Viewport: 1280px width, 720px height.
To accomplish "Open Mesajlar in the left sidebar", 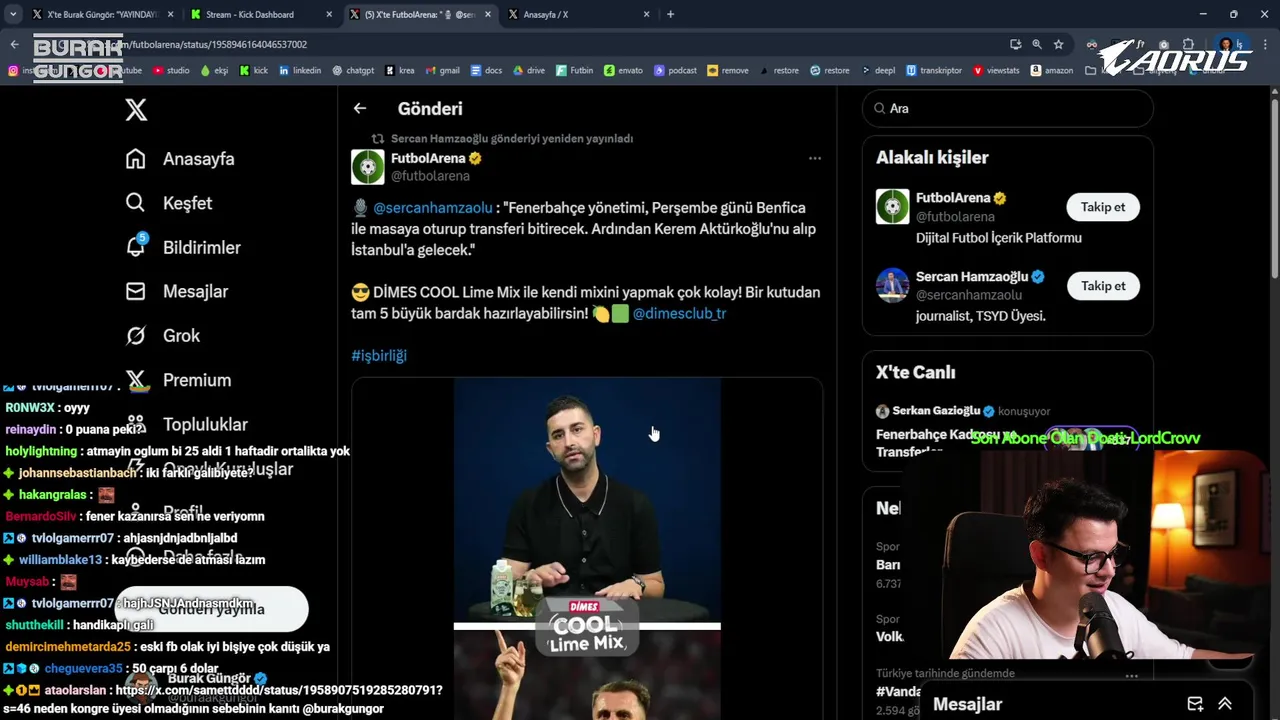I will pos(177,291).
